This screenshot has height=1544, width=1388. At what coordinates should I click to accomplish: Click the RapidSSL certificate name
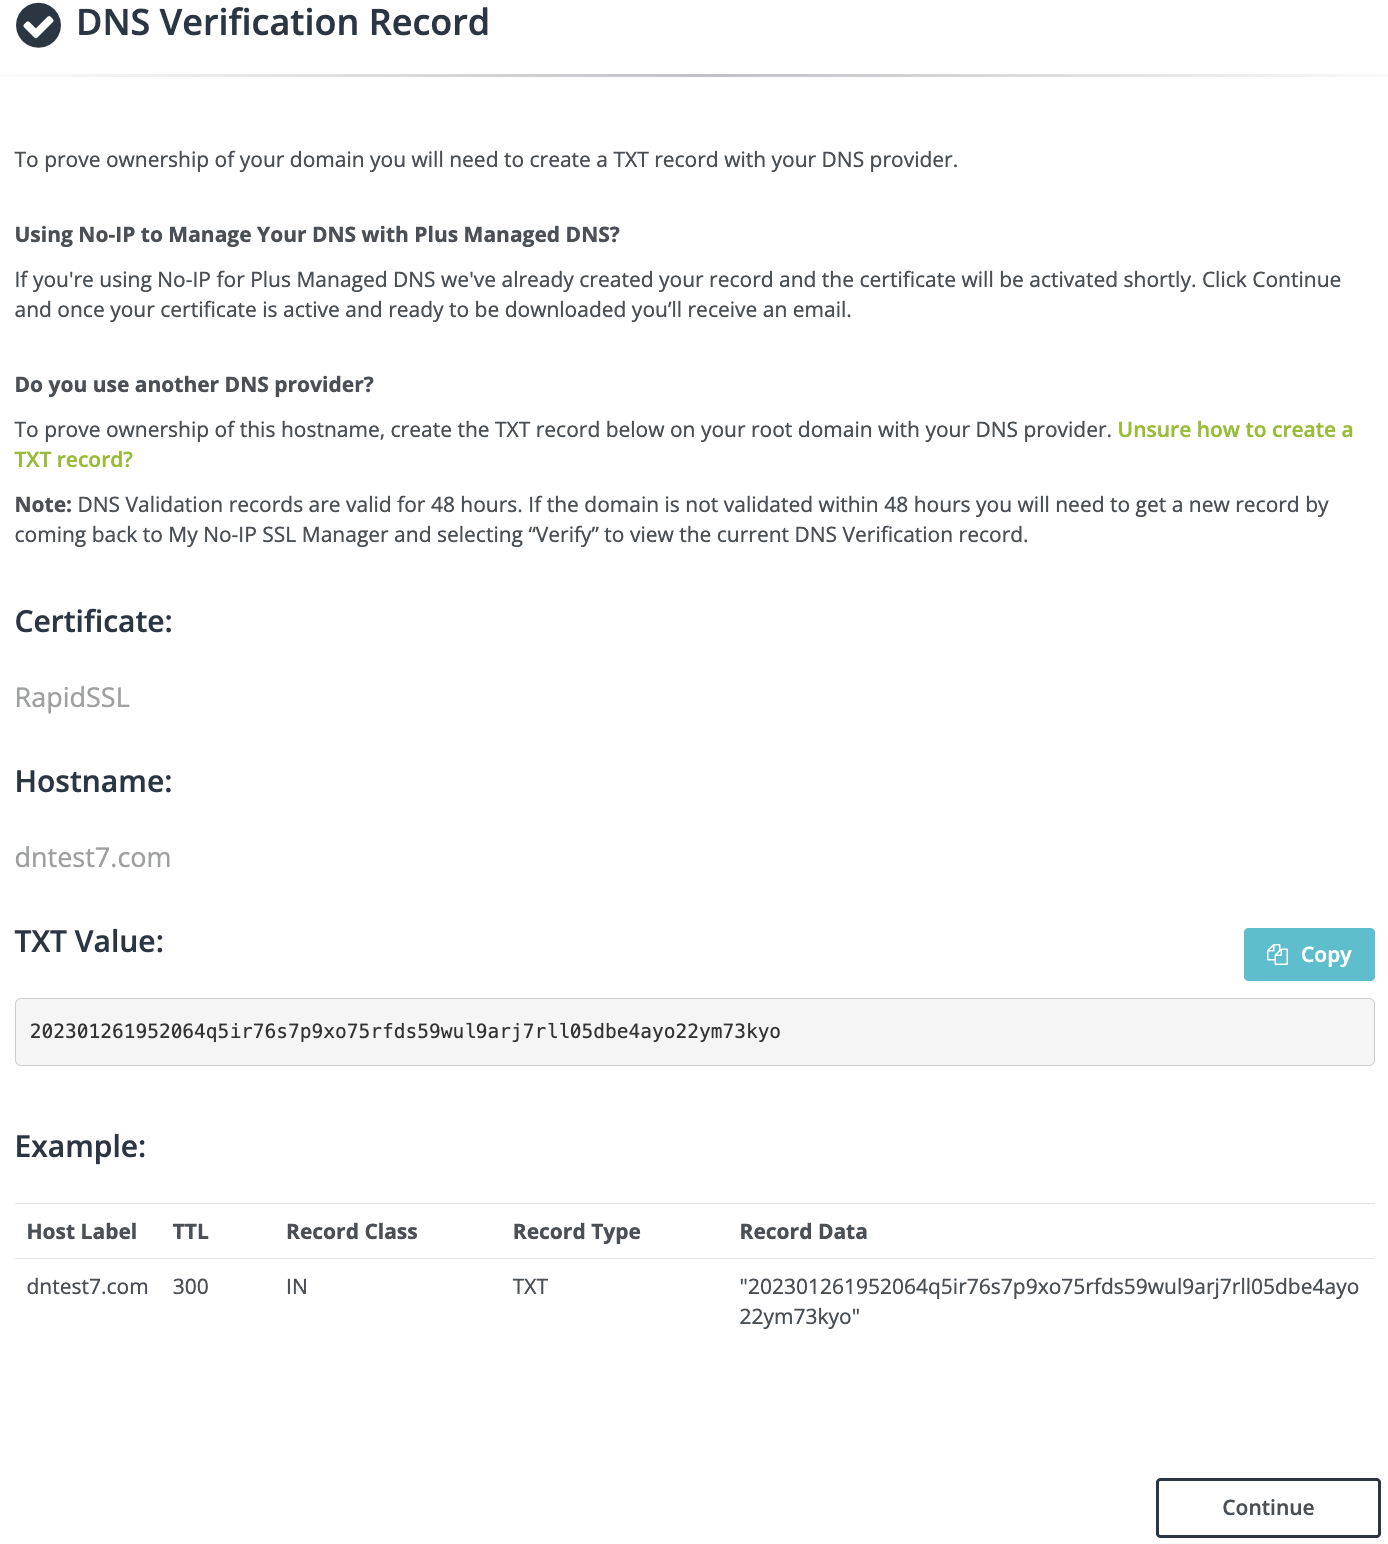72,697
